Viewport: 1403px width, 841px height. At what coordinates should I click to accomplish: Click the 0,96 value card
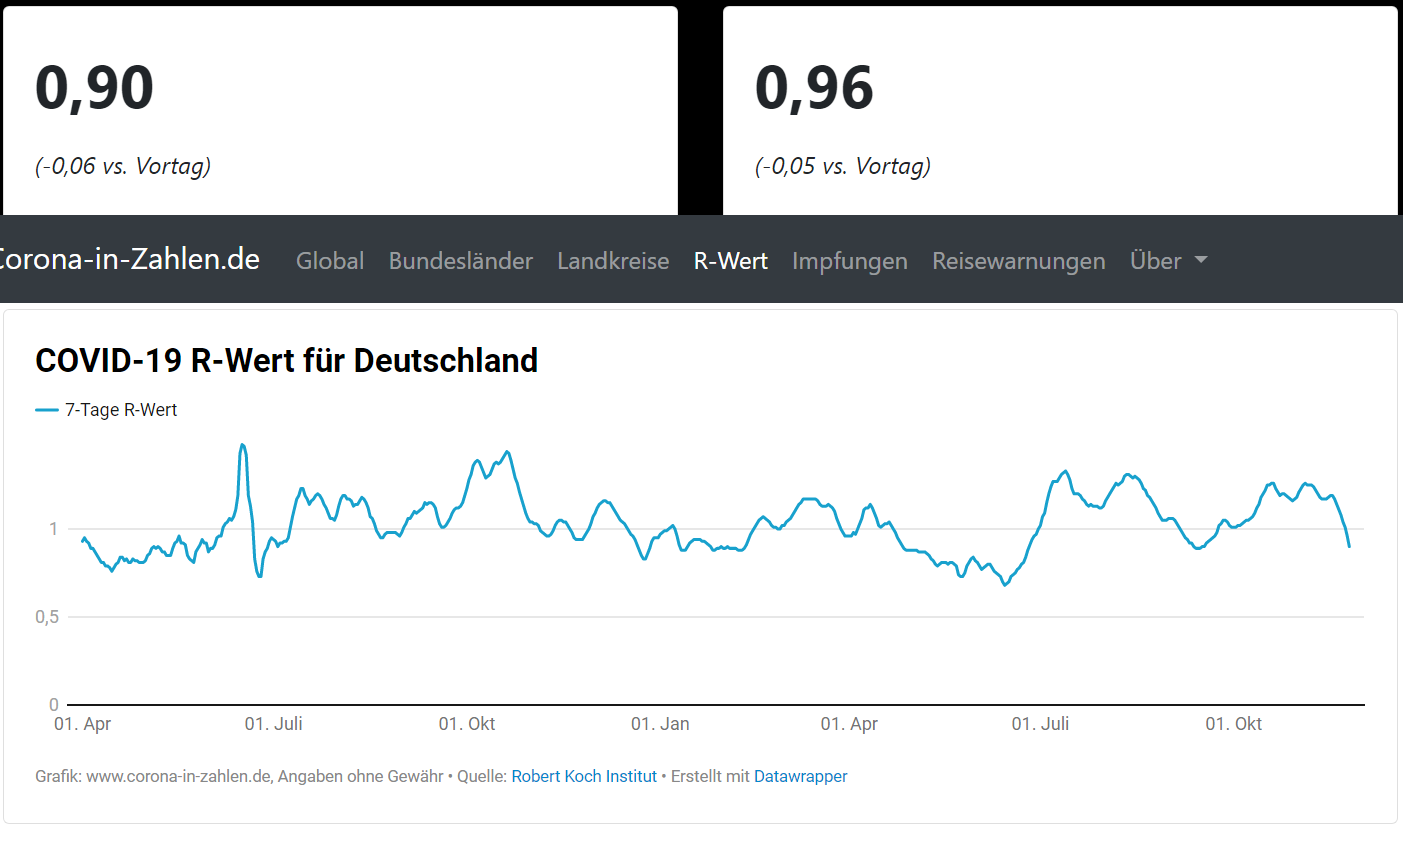point(1059,110)
